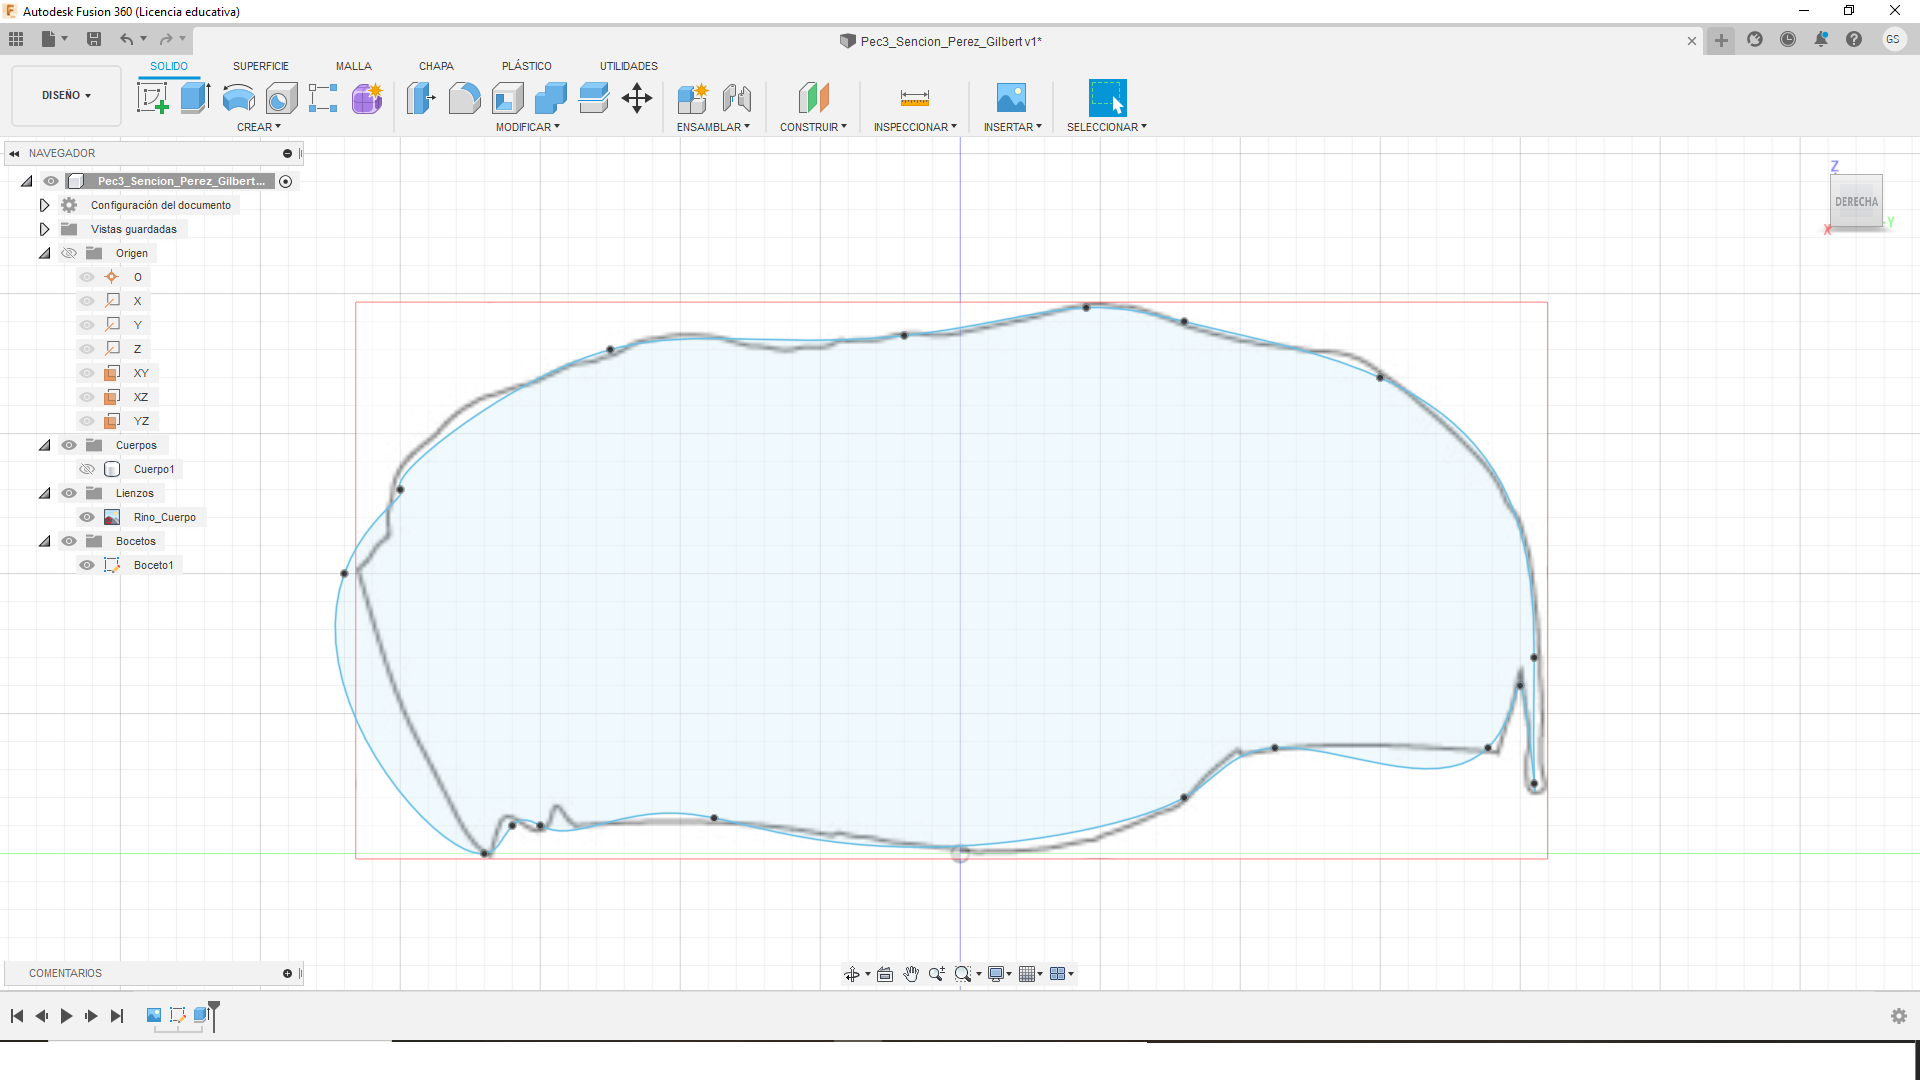Open the GS user account button
Image resolution: width=1920 pixels, height=1080 pixels.
tap(1893, 39)
